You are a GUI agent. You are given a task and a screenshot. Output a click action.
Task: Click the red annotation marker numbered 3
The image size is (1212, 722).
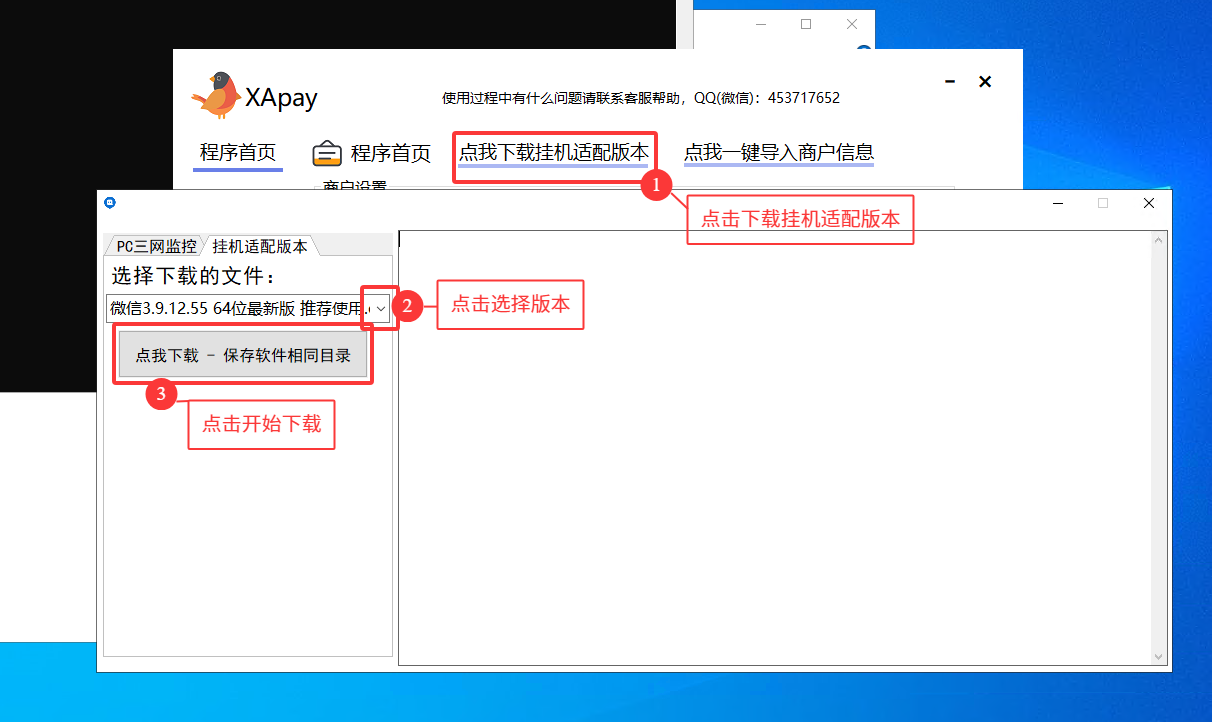[x=161, y=394]
